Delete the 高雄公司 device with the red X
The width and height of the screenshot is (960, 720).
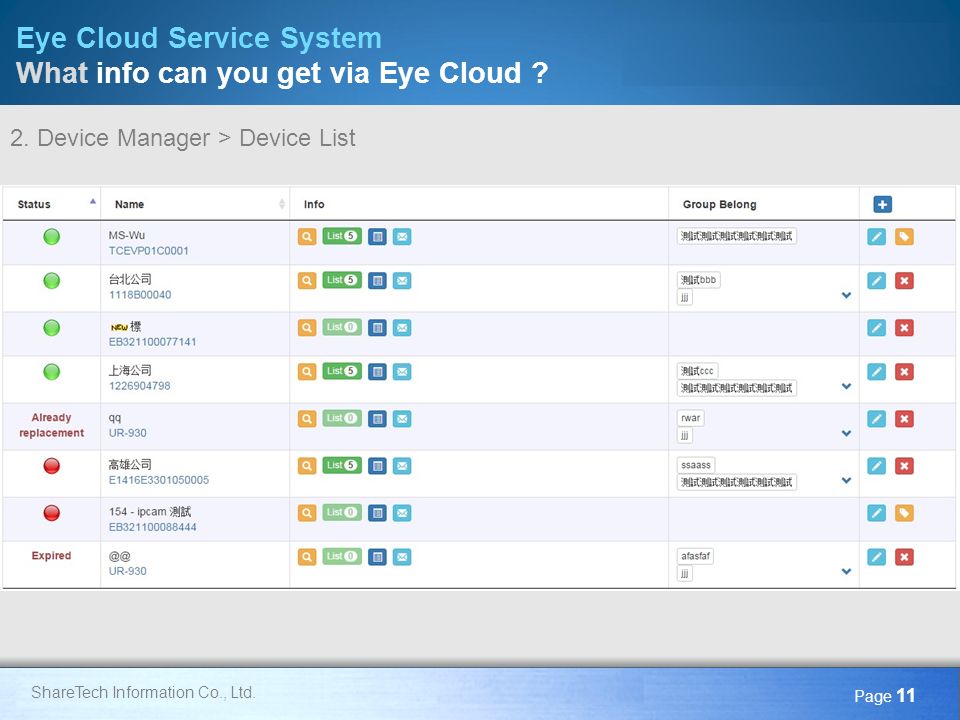pos(904,467)
